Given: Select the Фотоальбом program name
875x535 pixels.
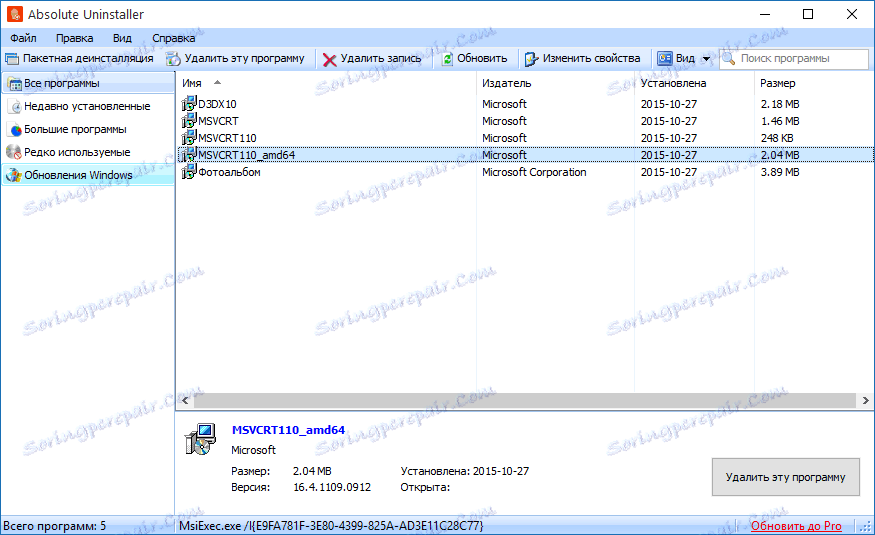Looking at the screenshot, I should click(x=229, y=172).
